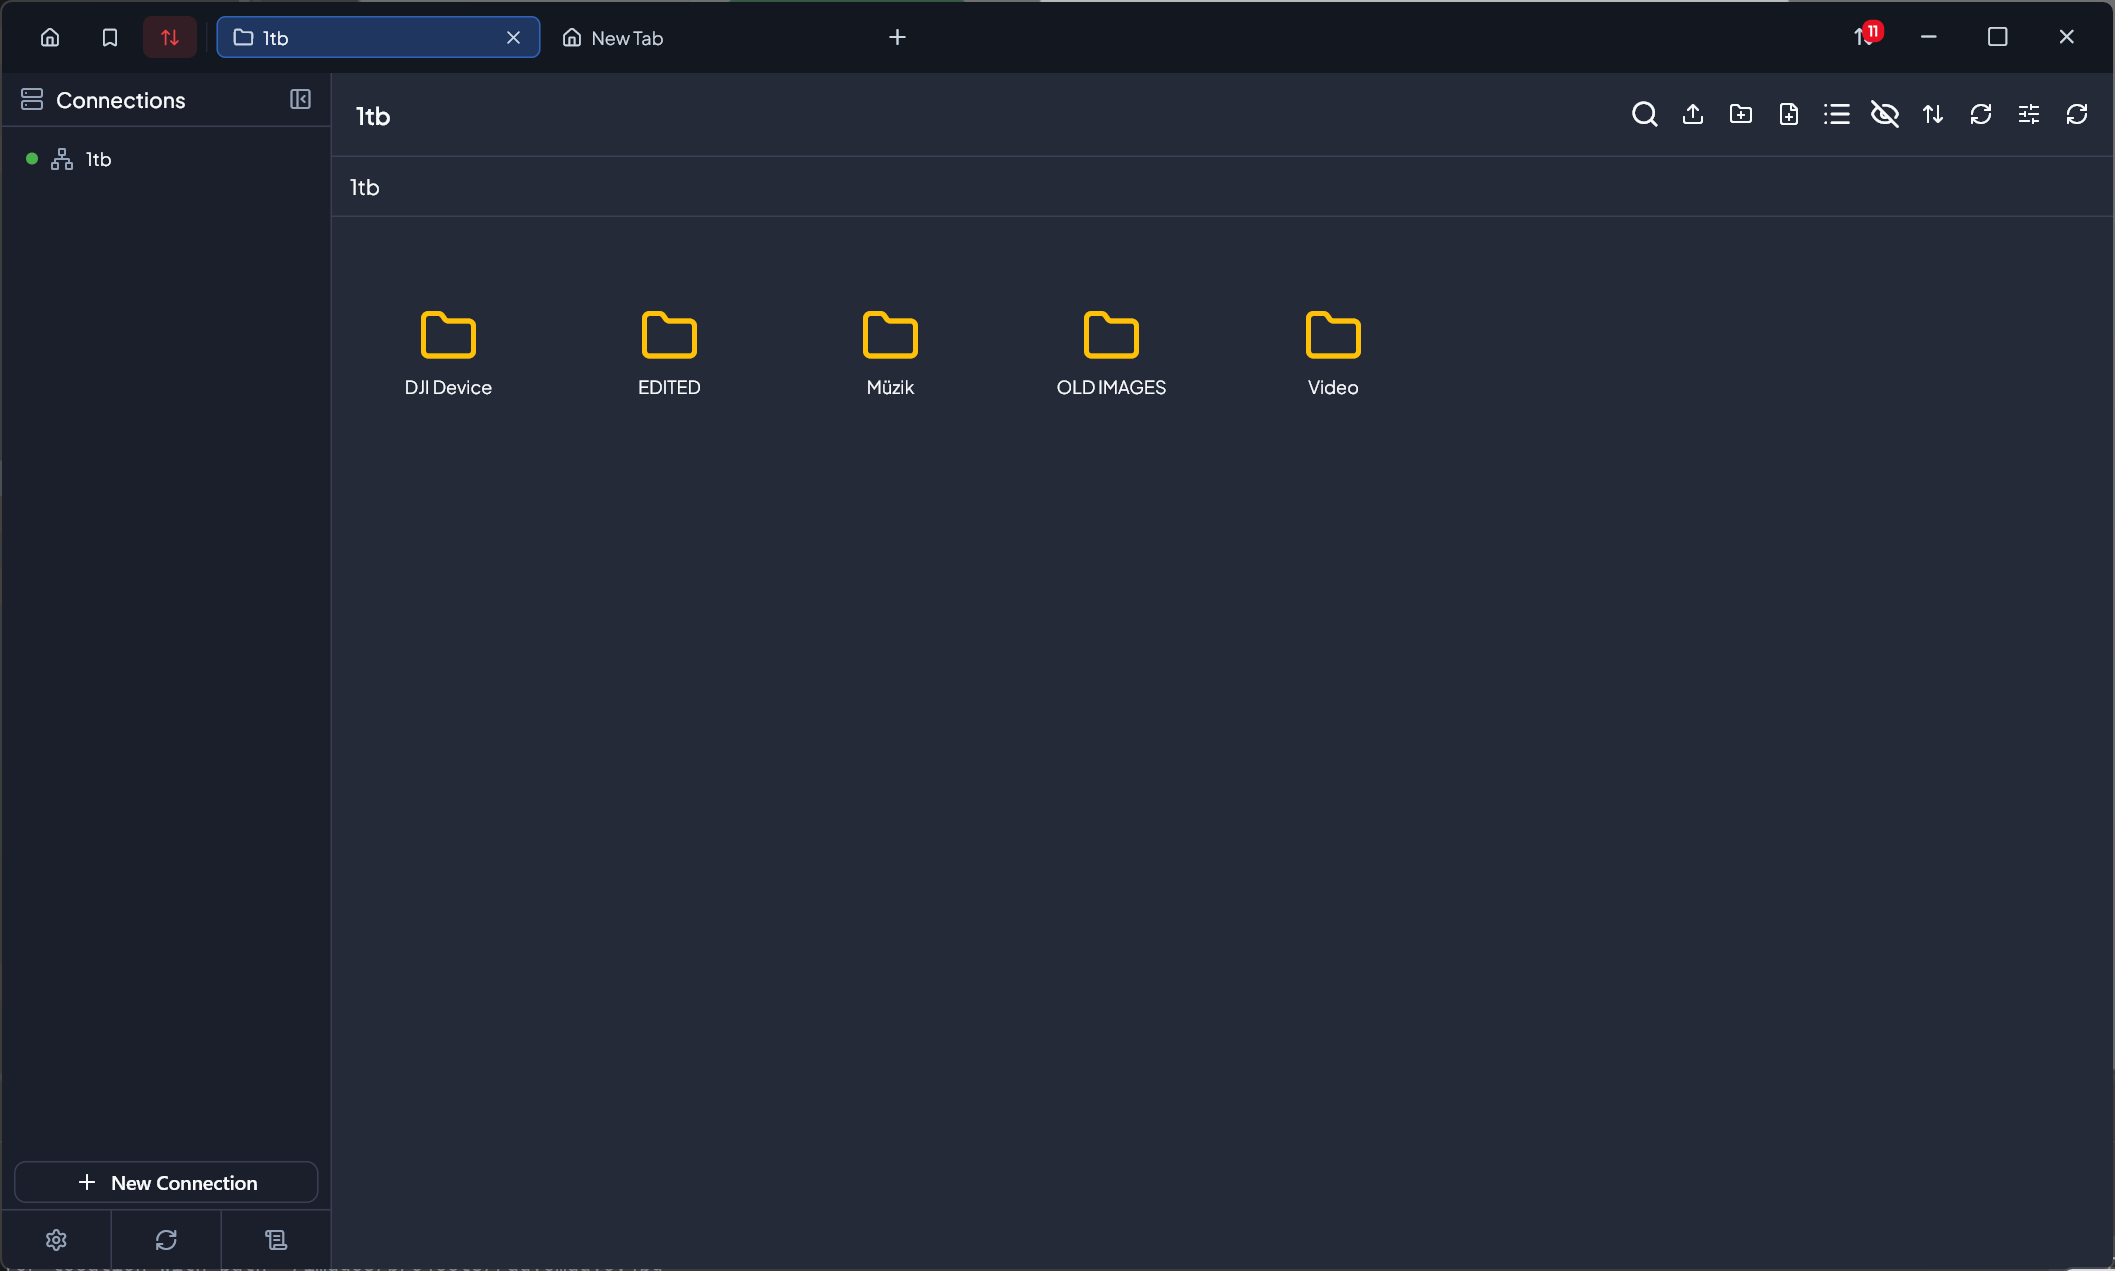Screen dimensions: 2115x1271
Task: Open the Home icon in the top bar
Action: 50,38
